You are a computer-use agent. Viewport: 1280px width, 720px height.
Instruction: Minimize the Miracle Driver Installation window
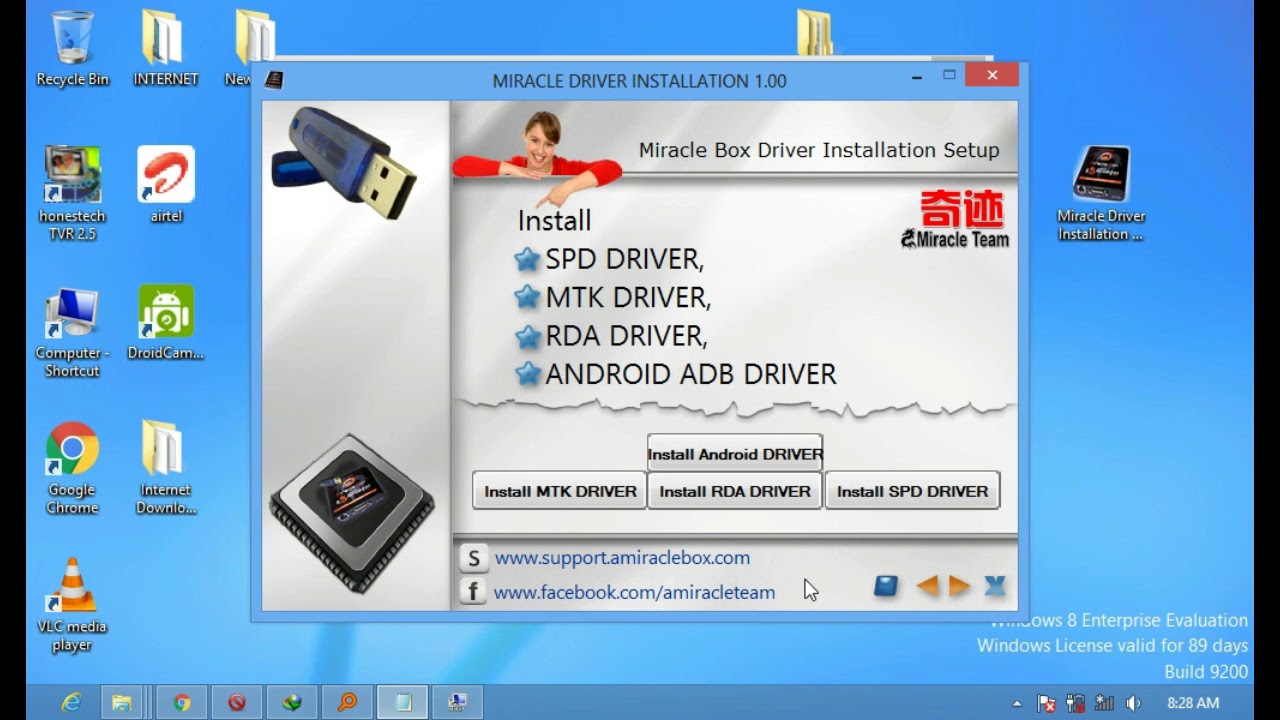pos(917,75)
